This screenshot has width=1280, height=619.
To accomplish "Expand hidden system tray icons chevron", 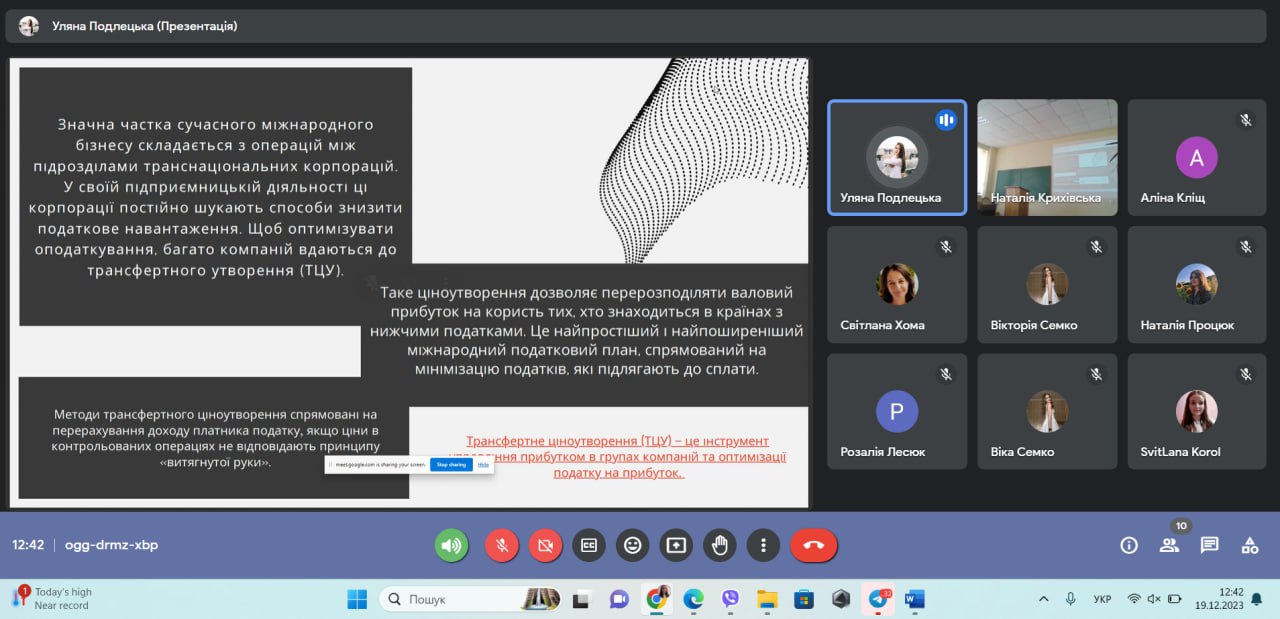I will point(1043,599).
